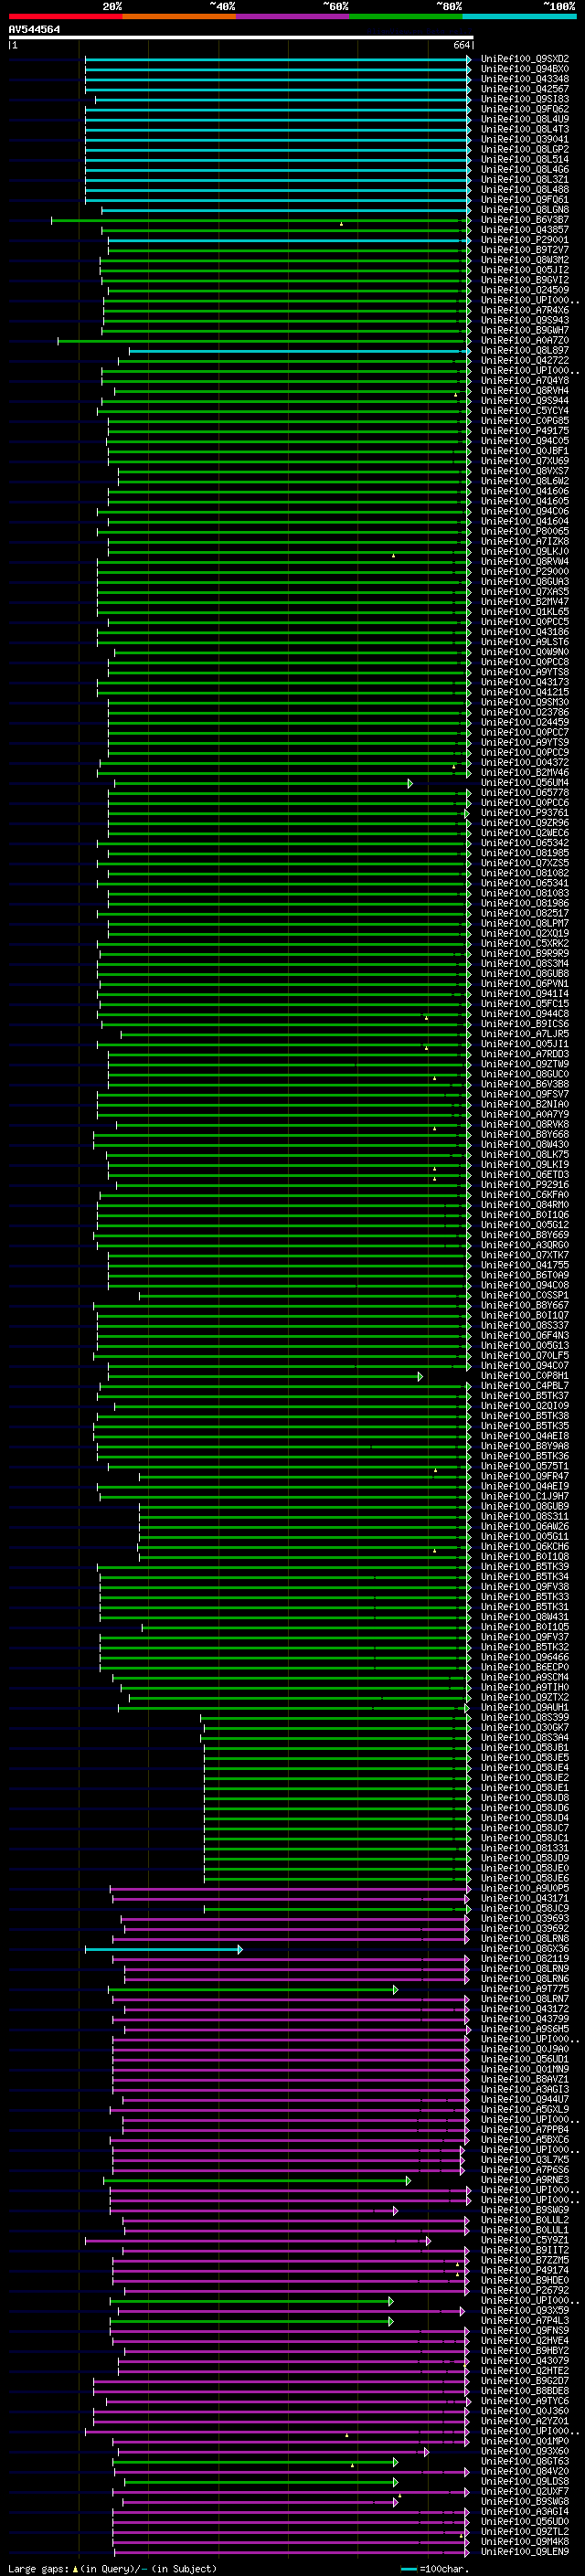Open hit UniRef100_Q42567

pyautogui.click(x=525, y=89)
